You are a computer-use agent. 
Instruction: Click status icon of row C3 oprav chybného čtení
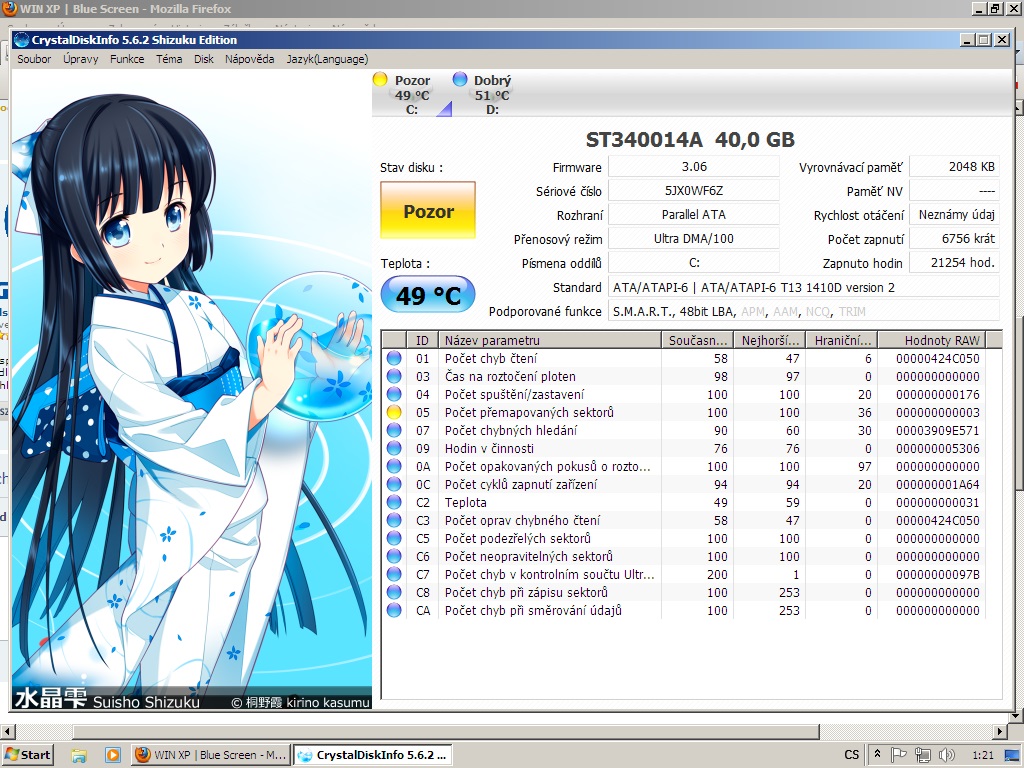[394, 520]
